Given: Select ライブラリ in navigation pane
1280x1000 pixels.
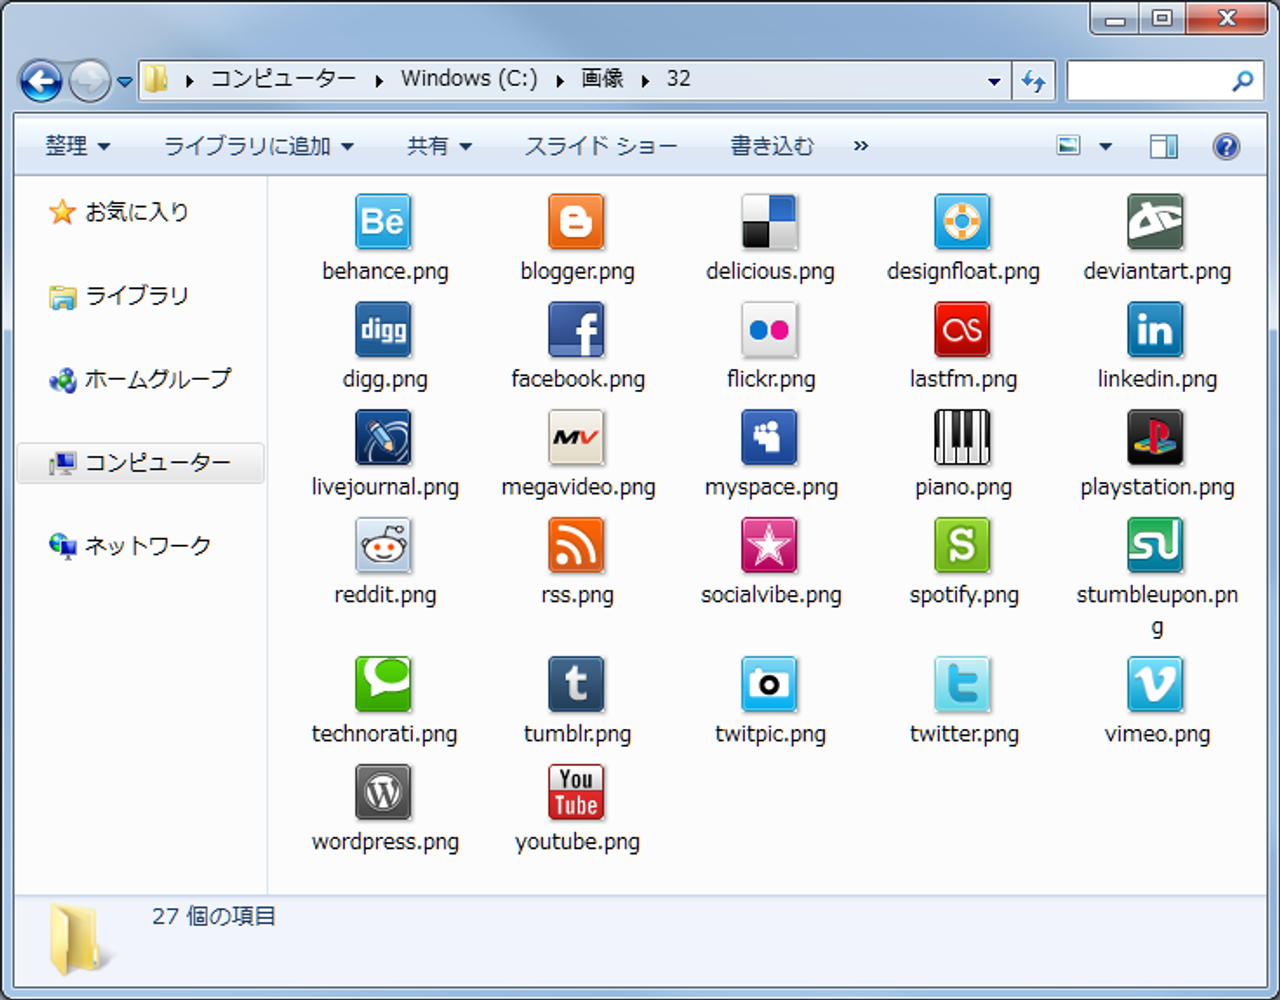Looking at the screenshot, I should [119, 295].
